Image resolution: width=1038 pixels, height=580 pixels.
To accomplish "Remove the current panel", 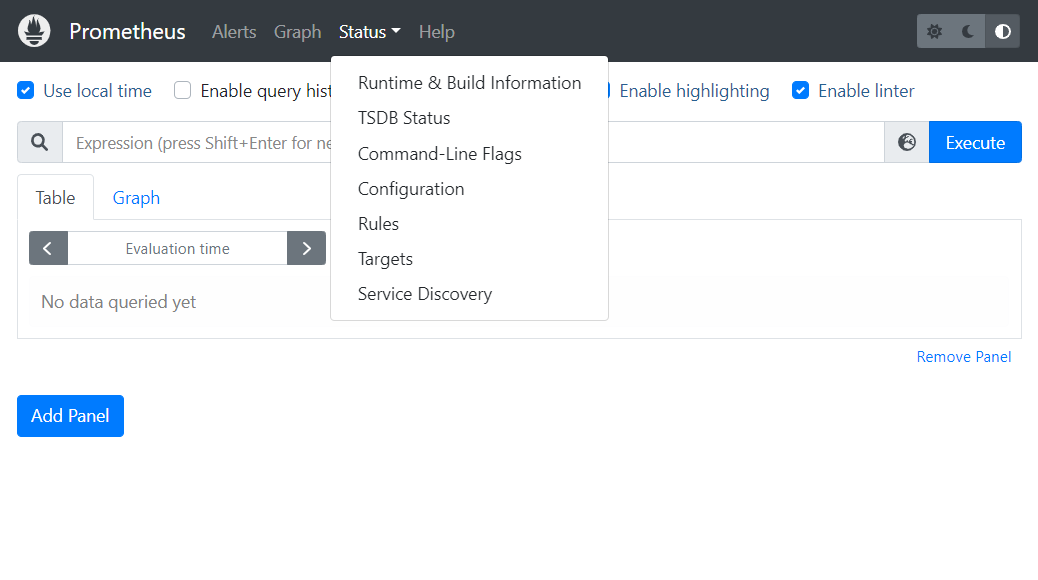I will (963, 357).
